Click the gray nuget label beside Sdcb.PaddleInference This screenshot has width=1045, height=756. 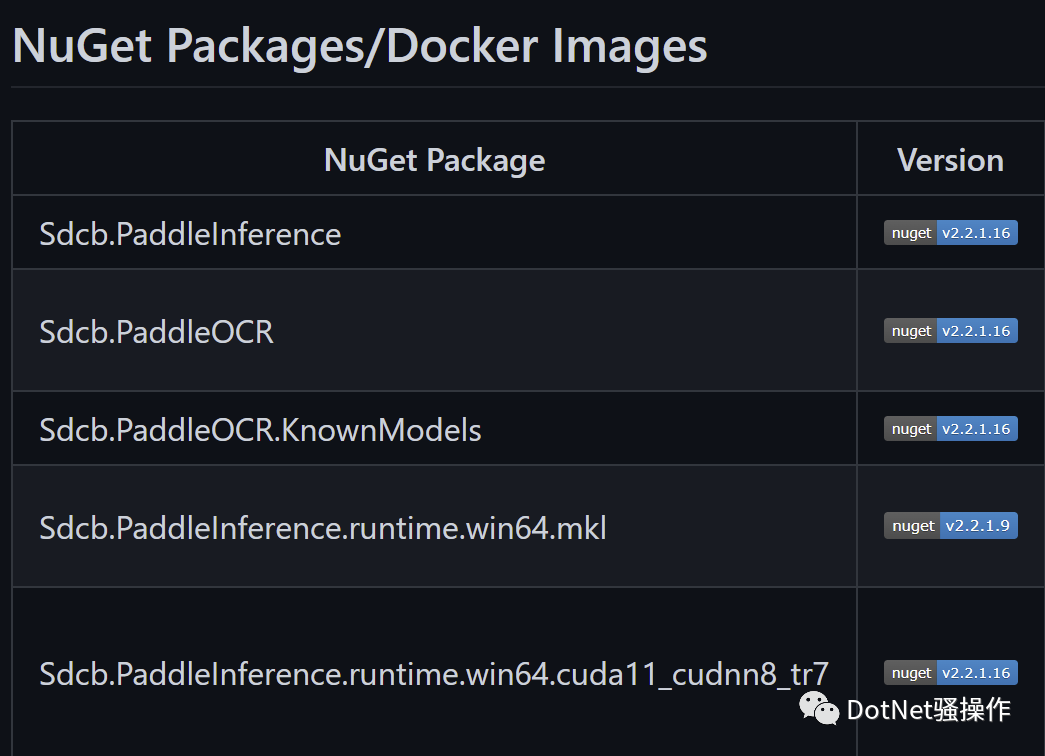tap(910, 233)
